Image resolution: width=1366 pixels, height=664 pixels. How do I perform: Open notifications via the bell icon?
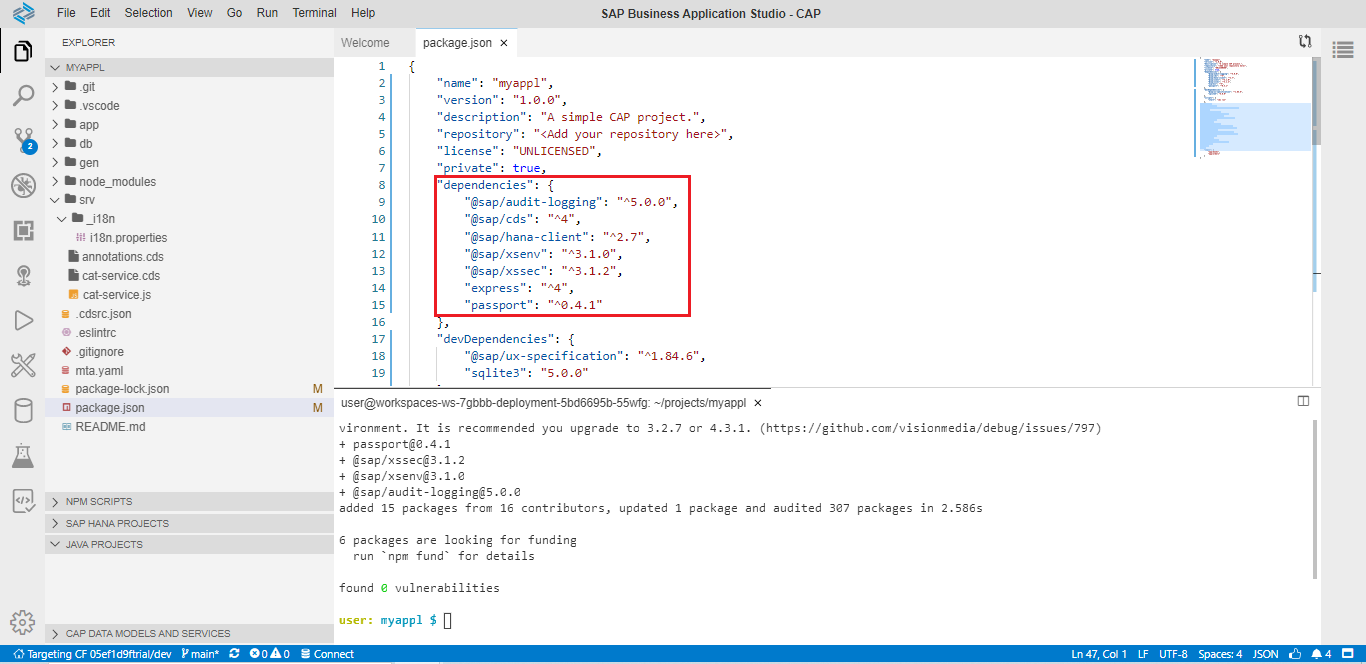coord(1316,653)
